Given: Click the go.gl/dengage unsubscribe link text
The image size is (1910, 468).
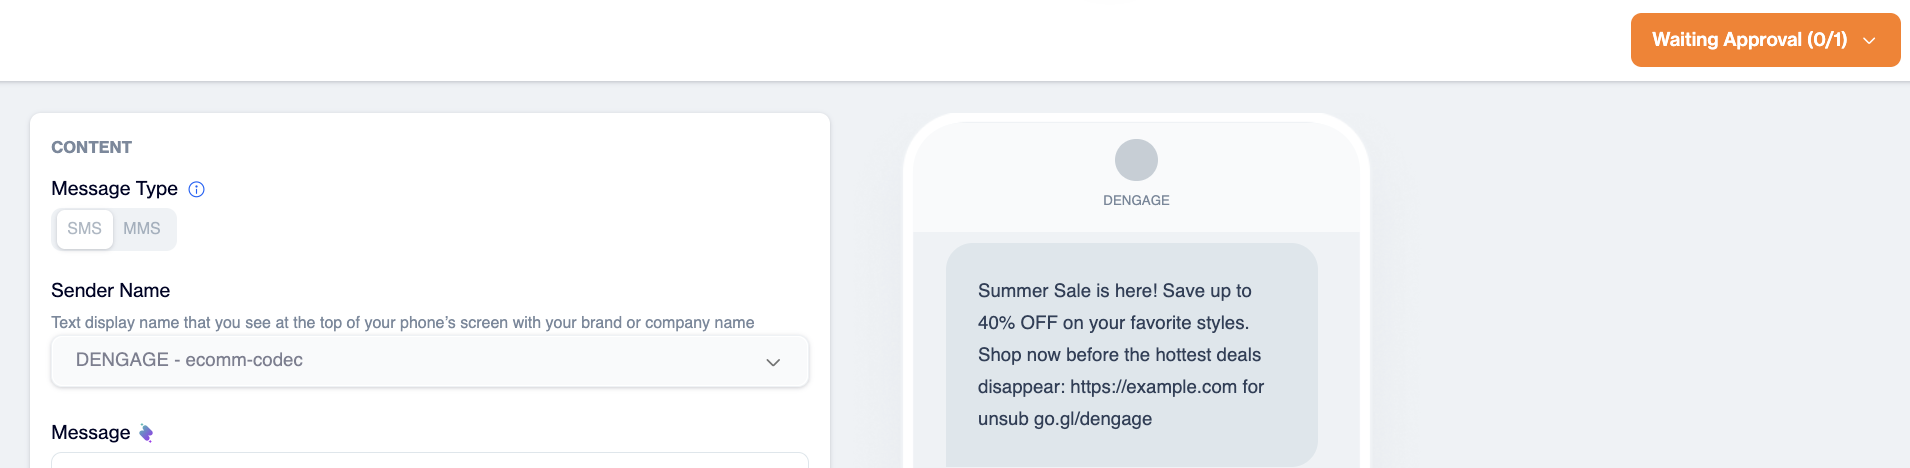Looking at the screenshot, I should [1093, 419].
